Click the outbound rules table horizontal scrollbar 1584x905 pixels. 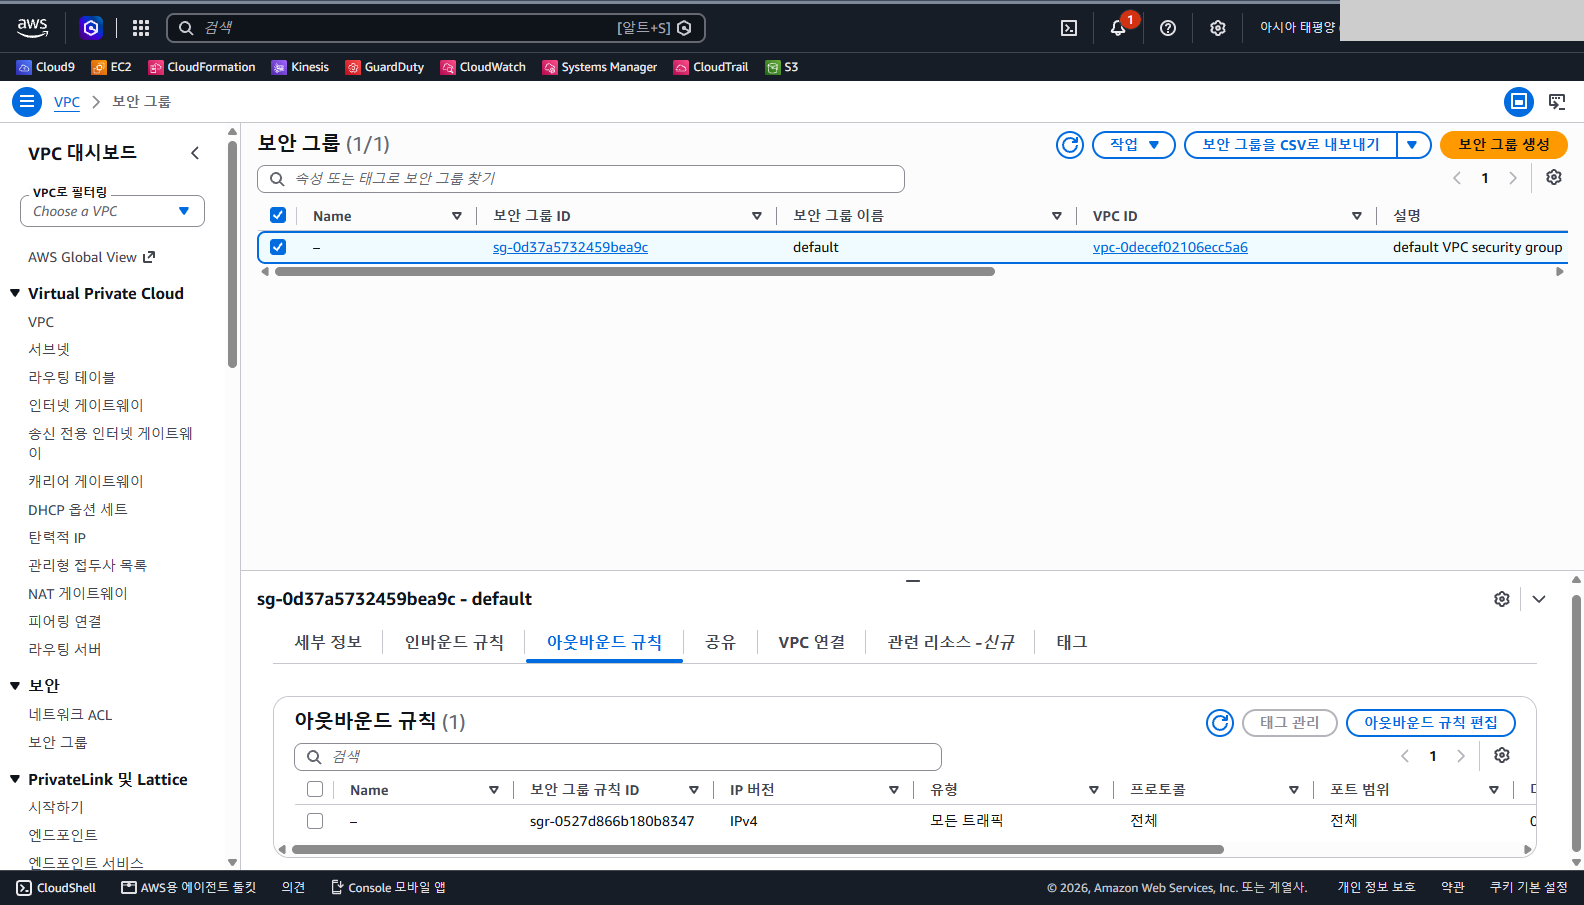pyautogui.click(x=758, y=849)
